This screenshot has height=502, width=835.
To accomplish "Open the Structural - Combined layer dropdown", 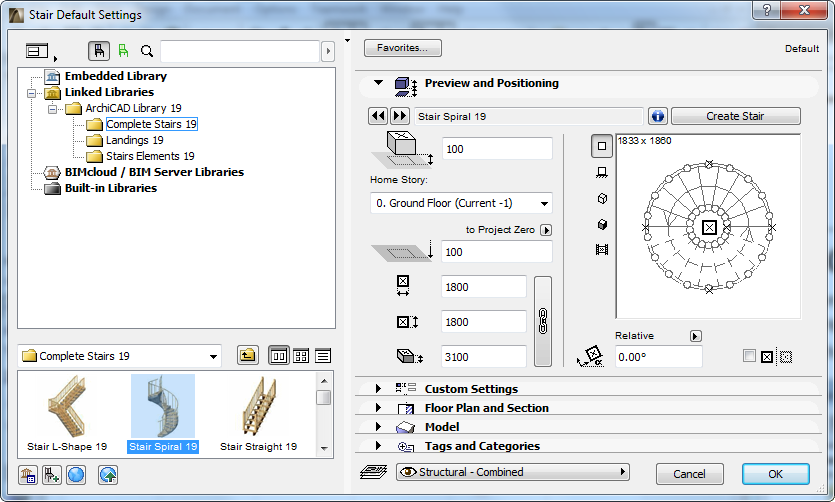I will [512, 472].
